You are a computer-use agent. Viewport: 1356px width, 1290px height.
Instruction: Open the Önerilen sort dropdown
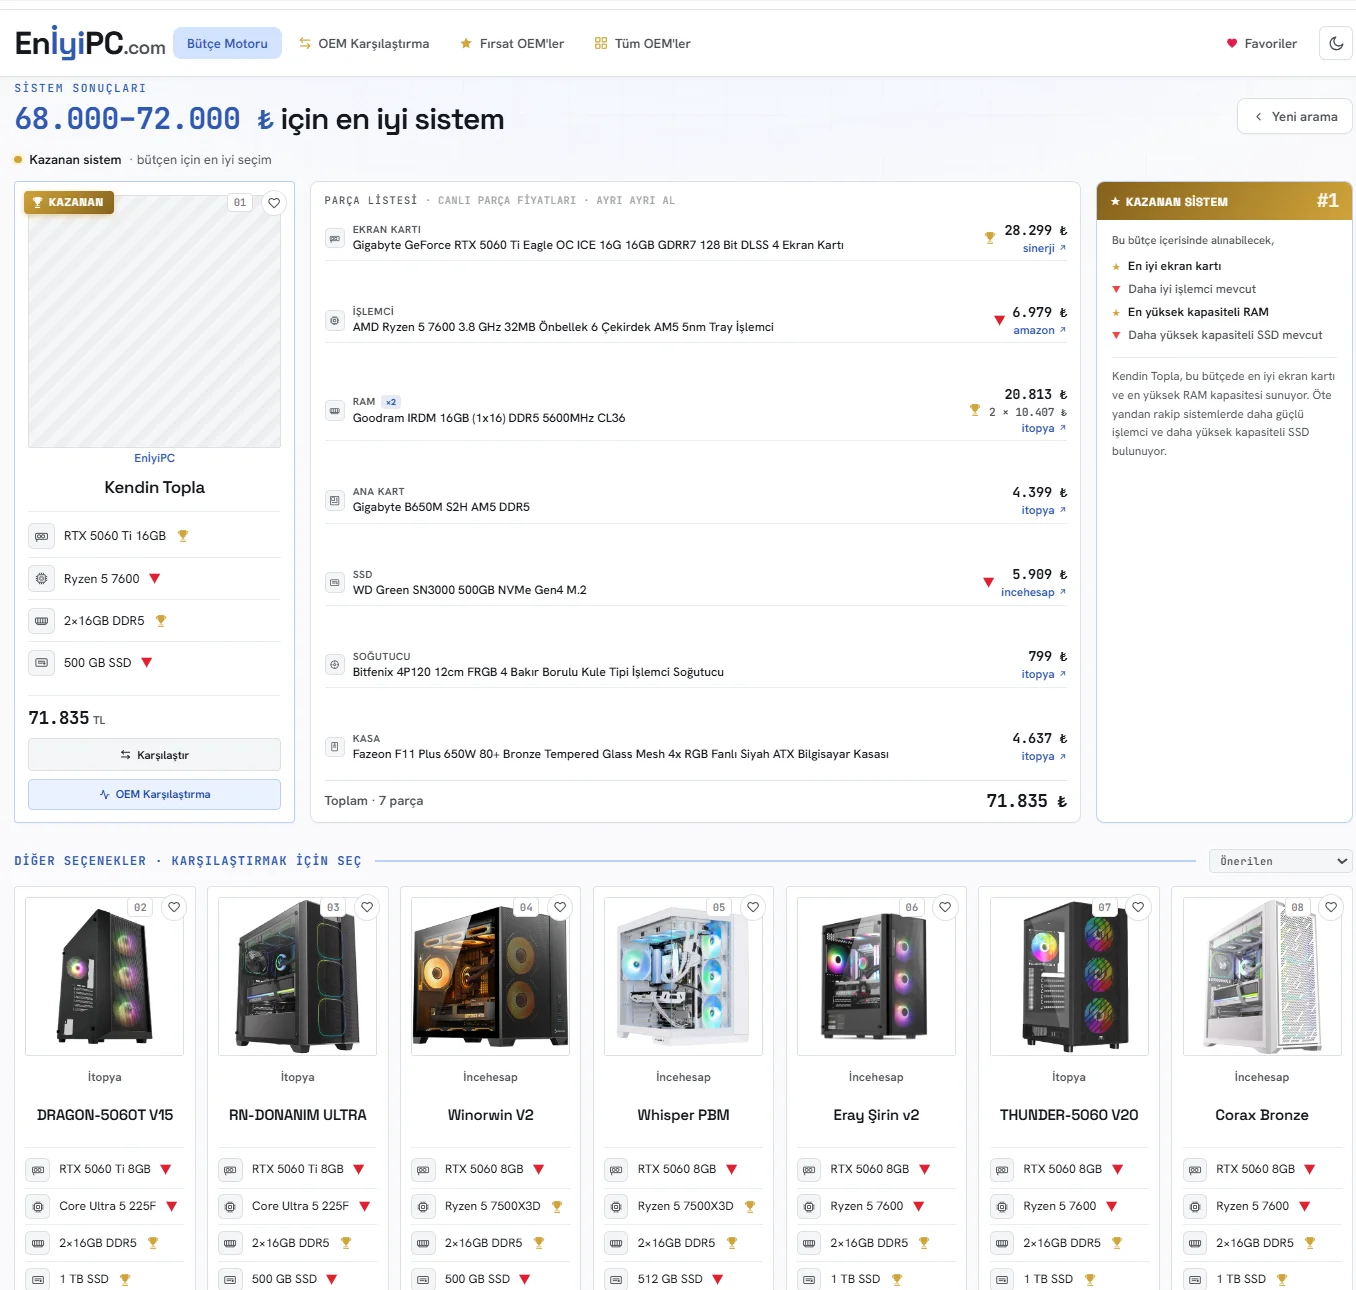[x=1281, y=861]
